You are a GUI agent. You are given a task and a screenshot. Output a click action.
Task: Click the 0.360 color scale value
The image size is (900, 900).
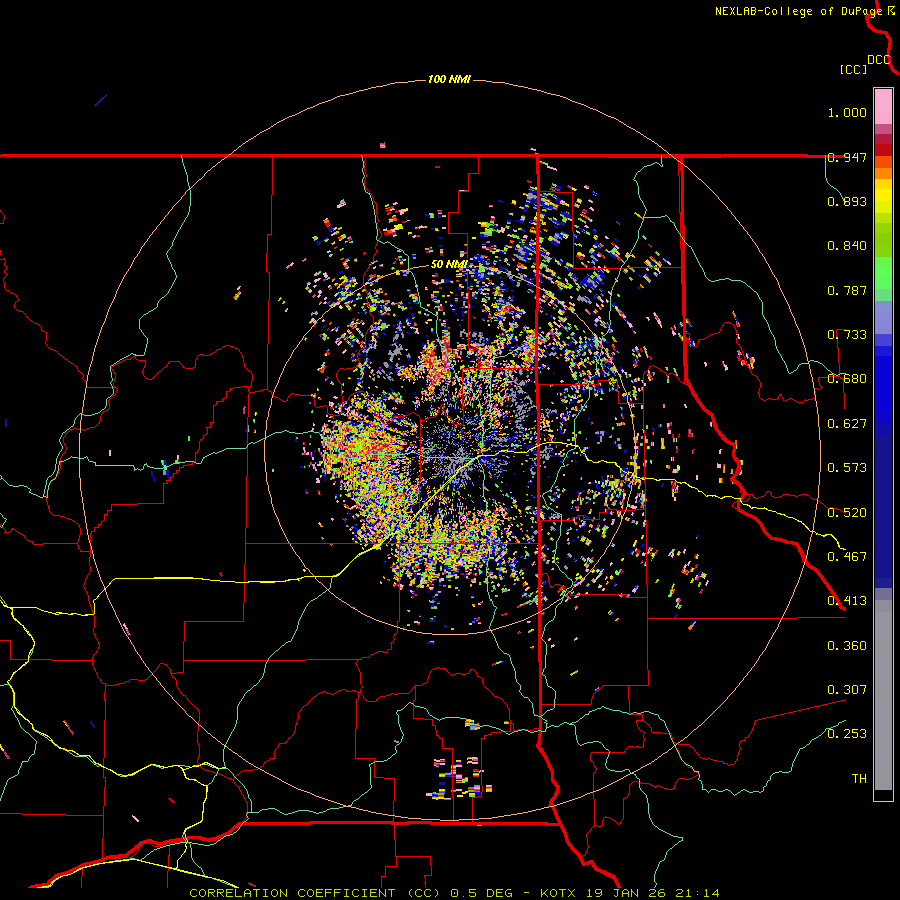click(x=847, y=646)
